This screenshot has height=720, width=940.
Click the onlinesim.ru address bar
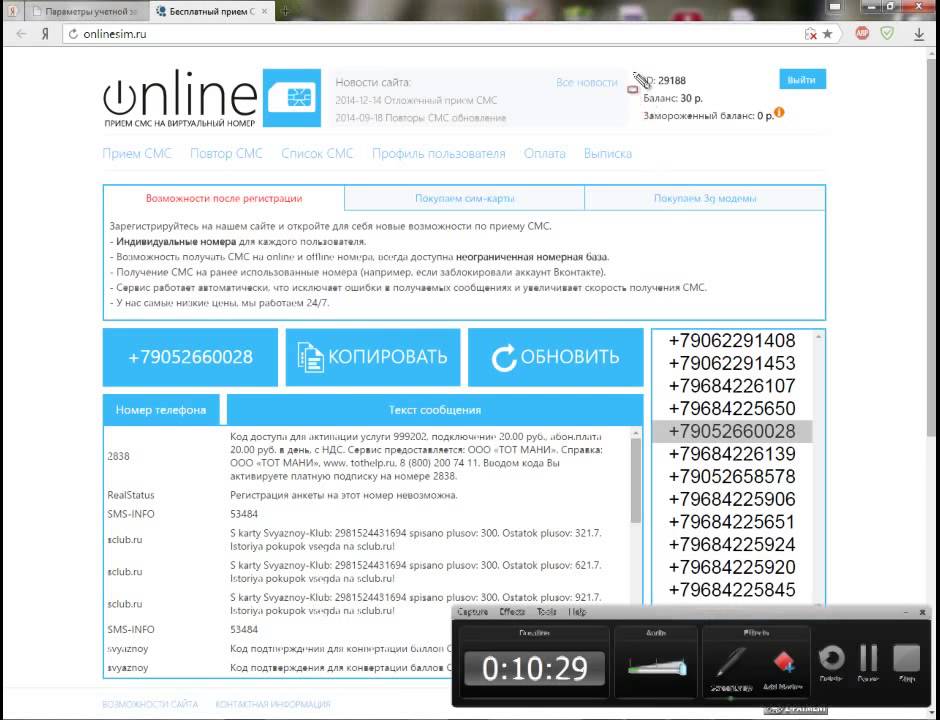click(433, 34)
